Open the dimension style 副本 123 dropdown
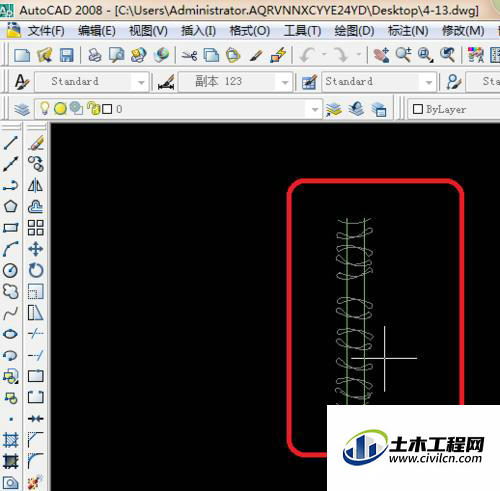The image size is (500, 491). pos(285,82)
